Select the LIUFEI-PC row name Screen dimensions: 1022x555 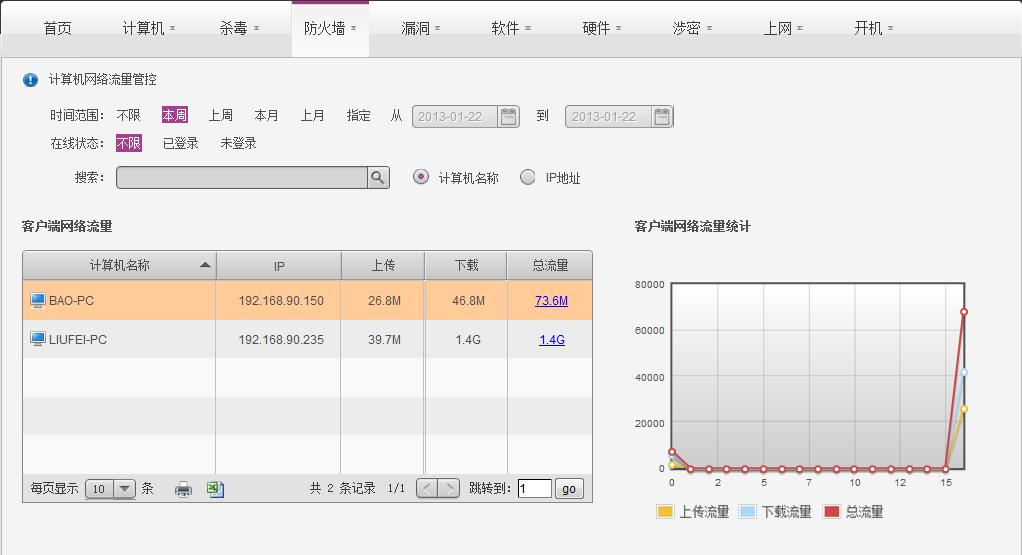(x=78, y=339)
